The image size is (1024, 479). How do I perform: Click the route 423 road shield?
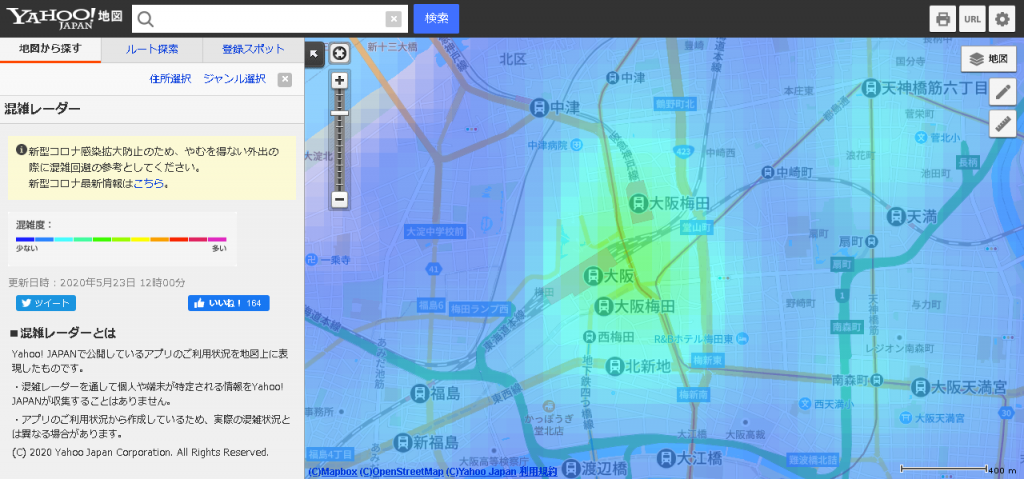684,152
